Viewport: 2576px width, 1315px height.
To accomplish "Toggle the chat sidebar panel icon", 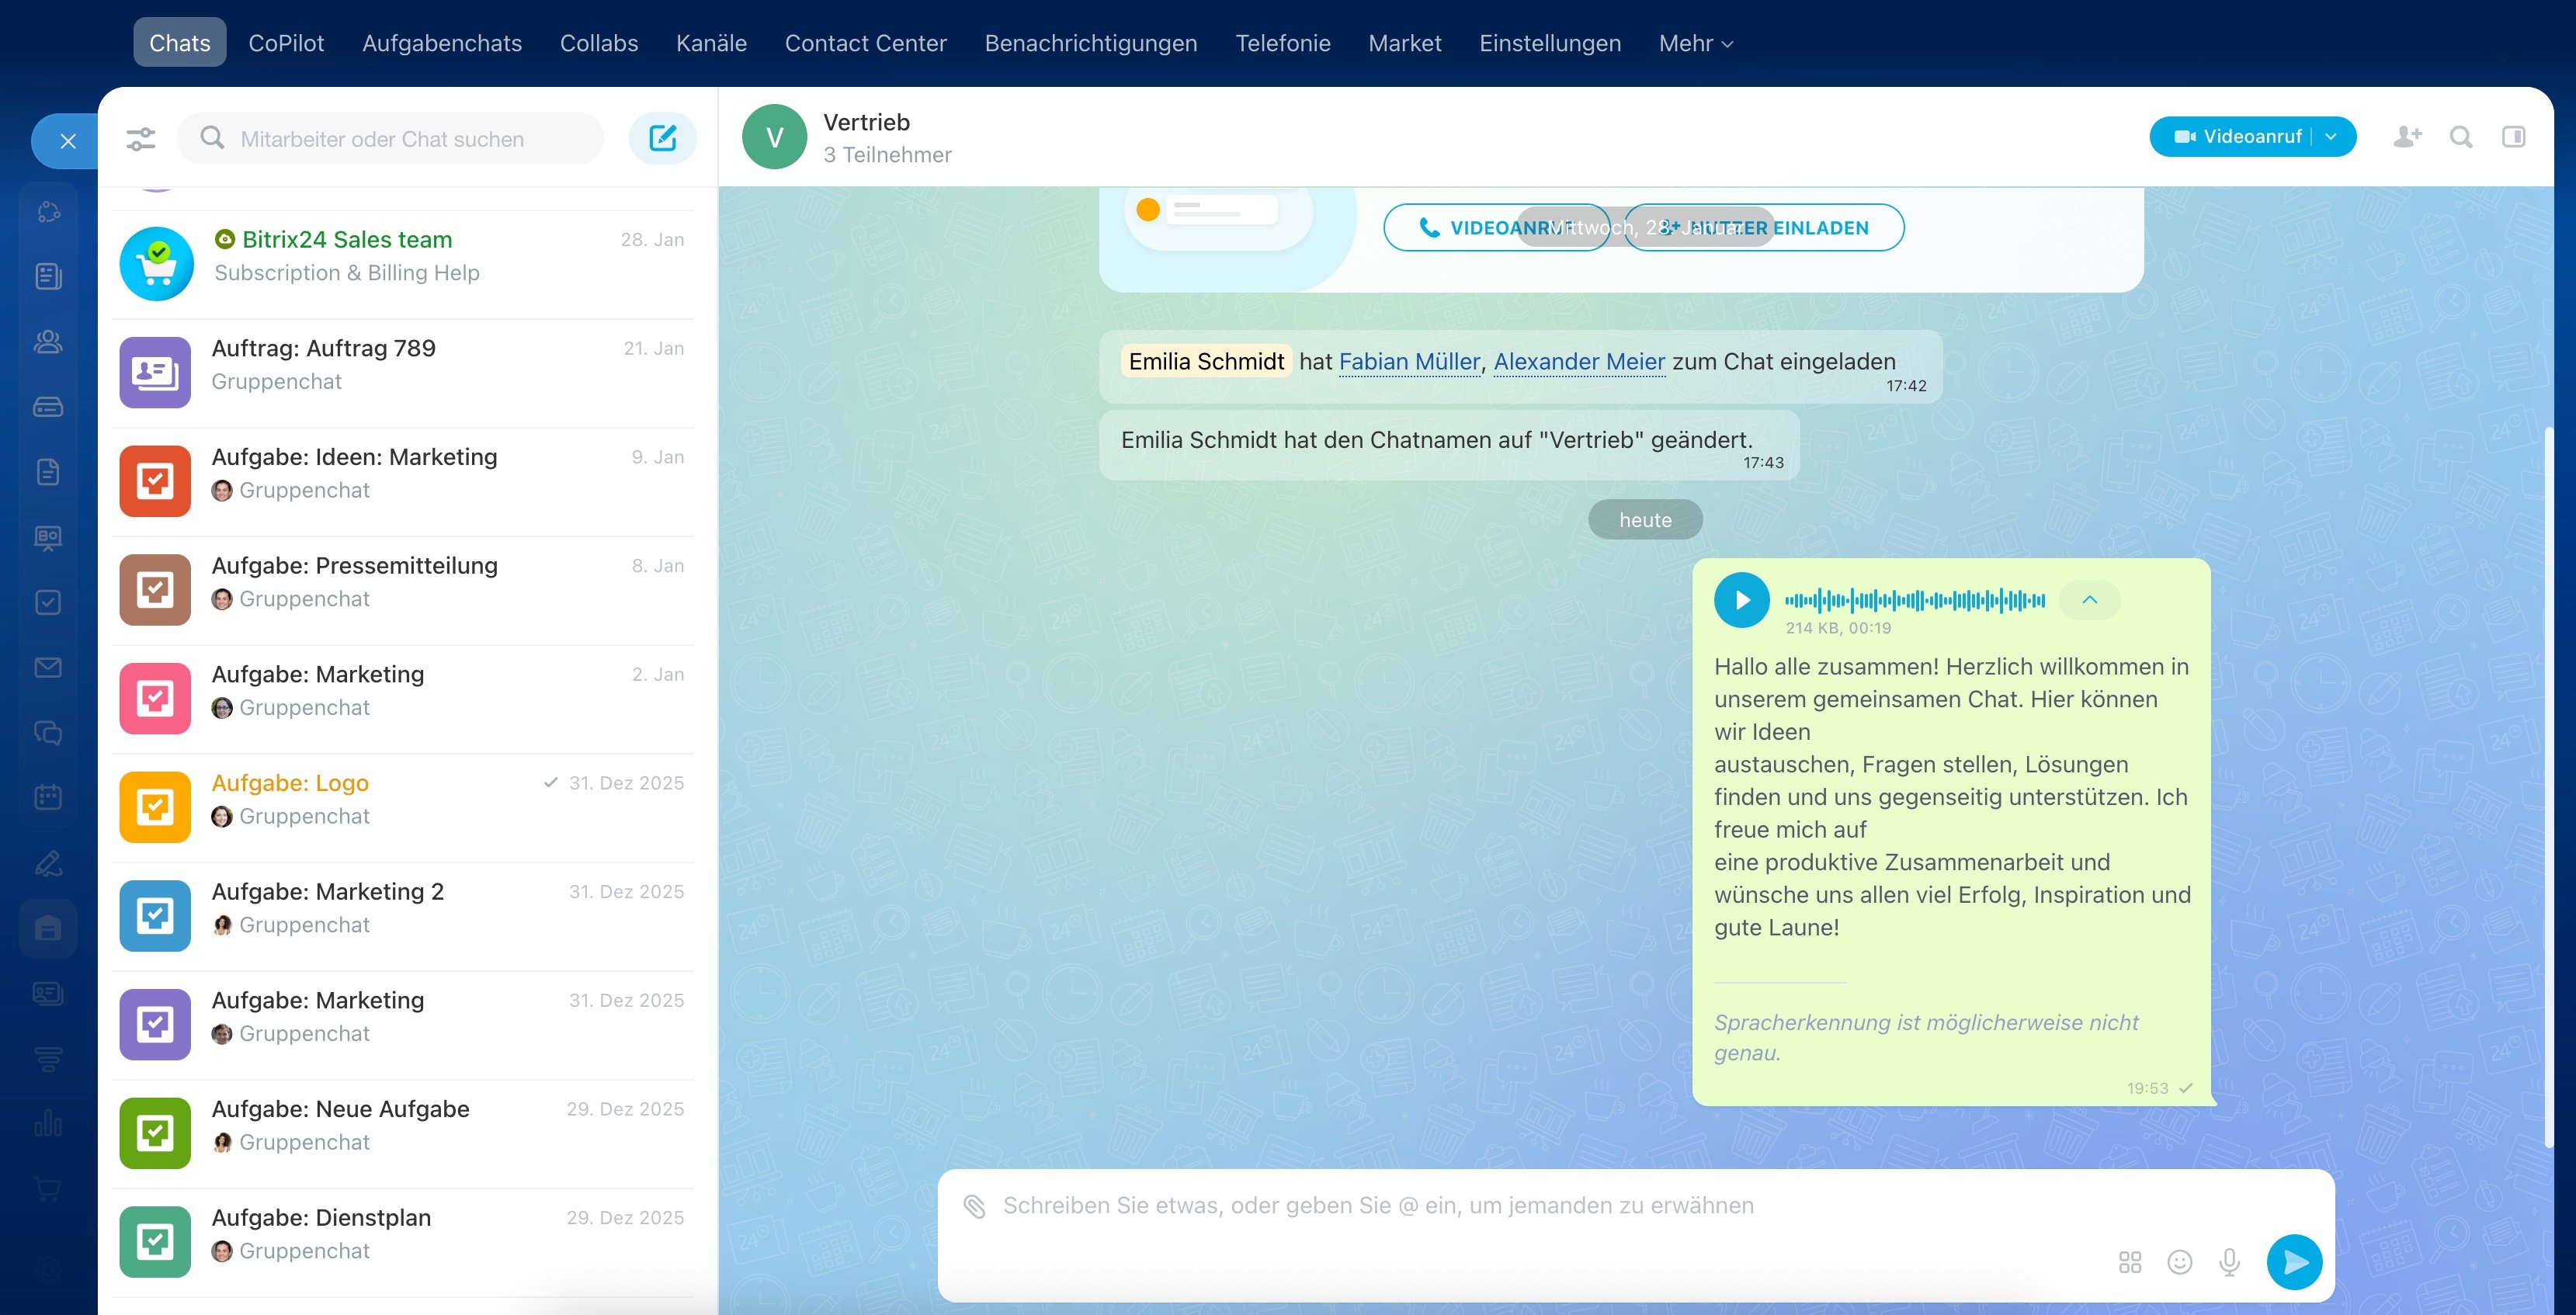I will [x=2513, y=137].
